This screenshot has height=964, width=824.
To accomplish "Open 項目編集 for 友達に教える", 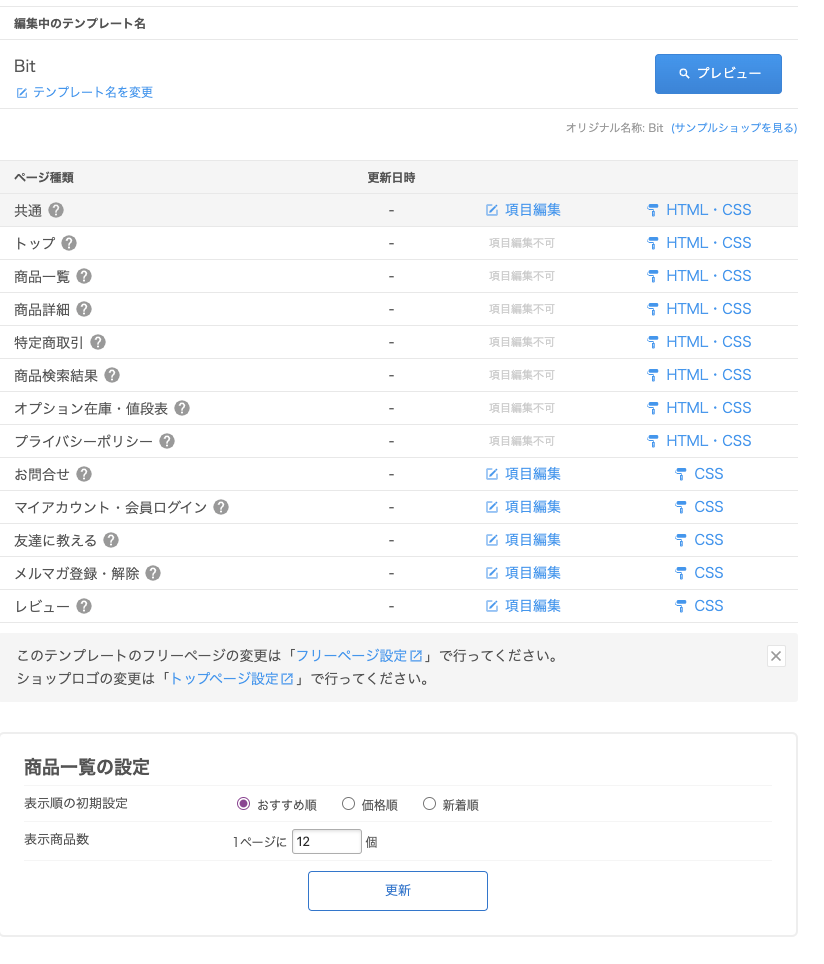I will point(523,540).
